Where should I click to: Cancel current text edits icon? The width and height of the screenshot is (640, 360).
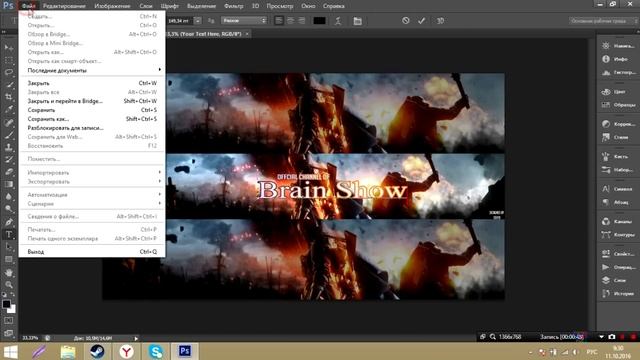(x=405, y=20)
